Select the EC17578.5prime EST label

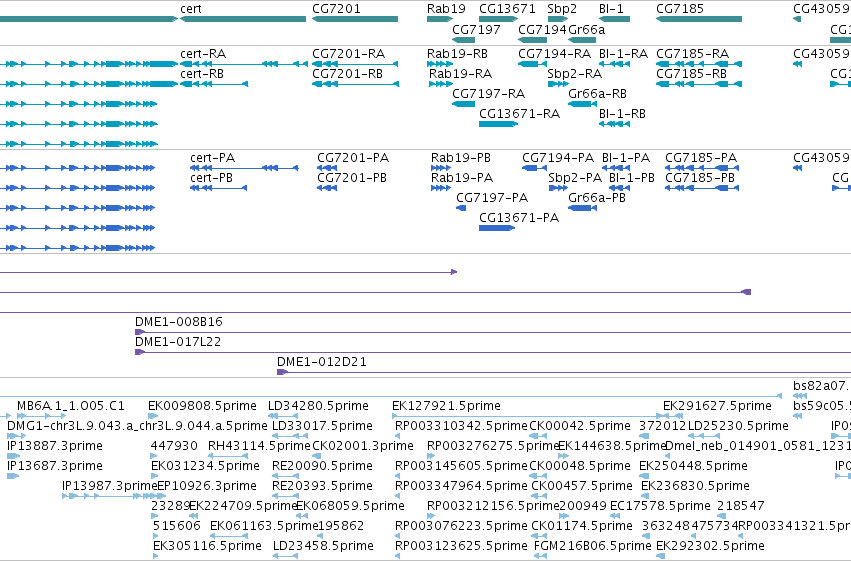(x=660, y=506)
